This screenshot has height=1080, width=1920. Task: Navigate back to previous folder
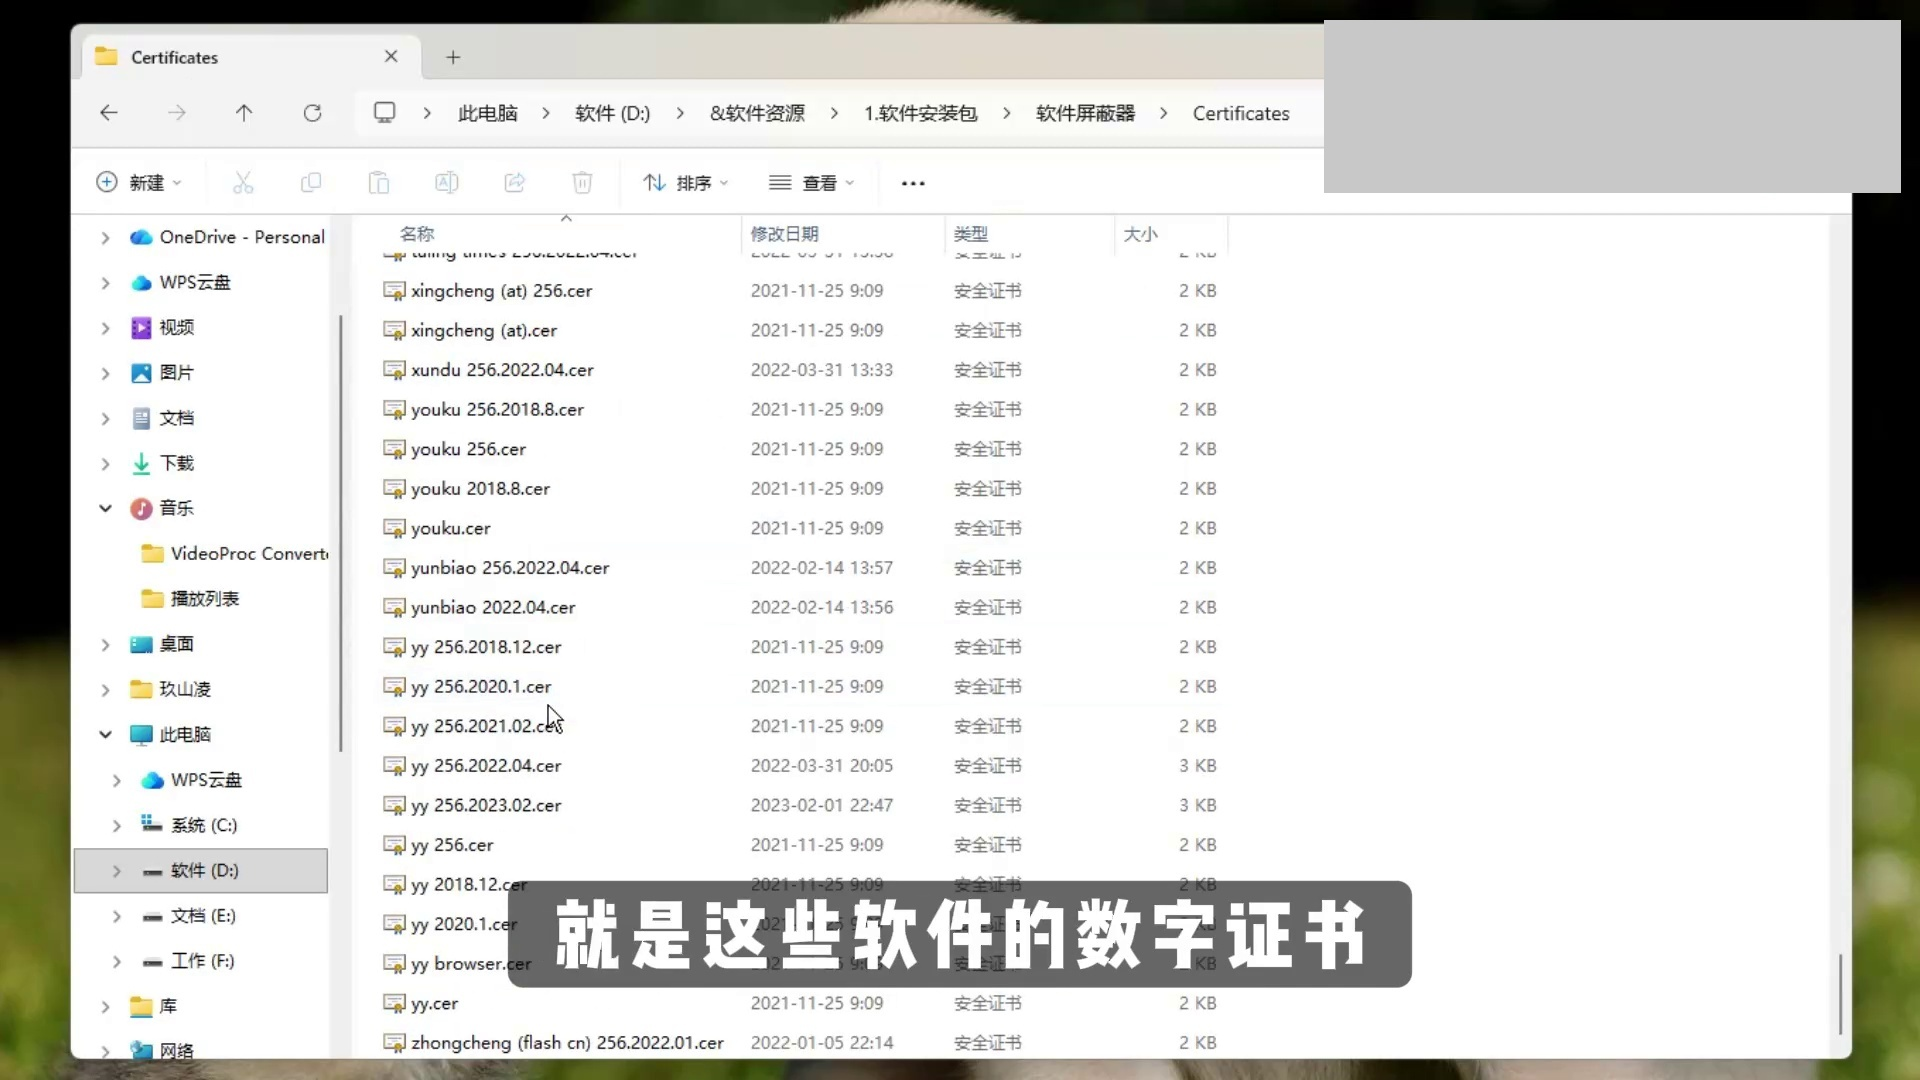(x=109, y=113)
